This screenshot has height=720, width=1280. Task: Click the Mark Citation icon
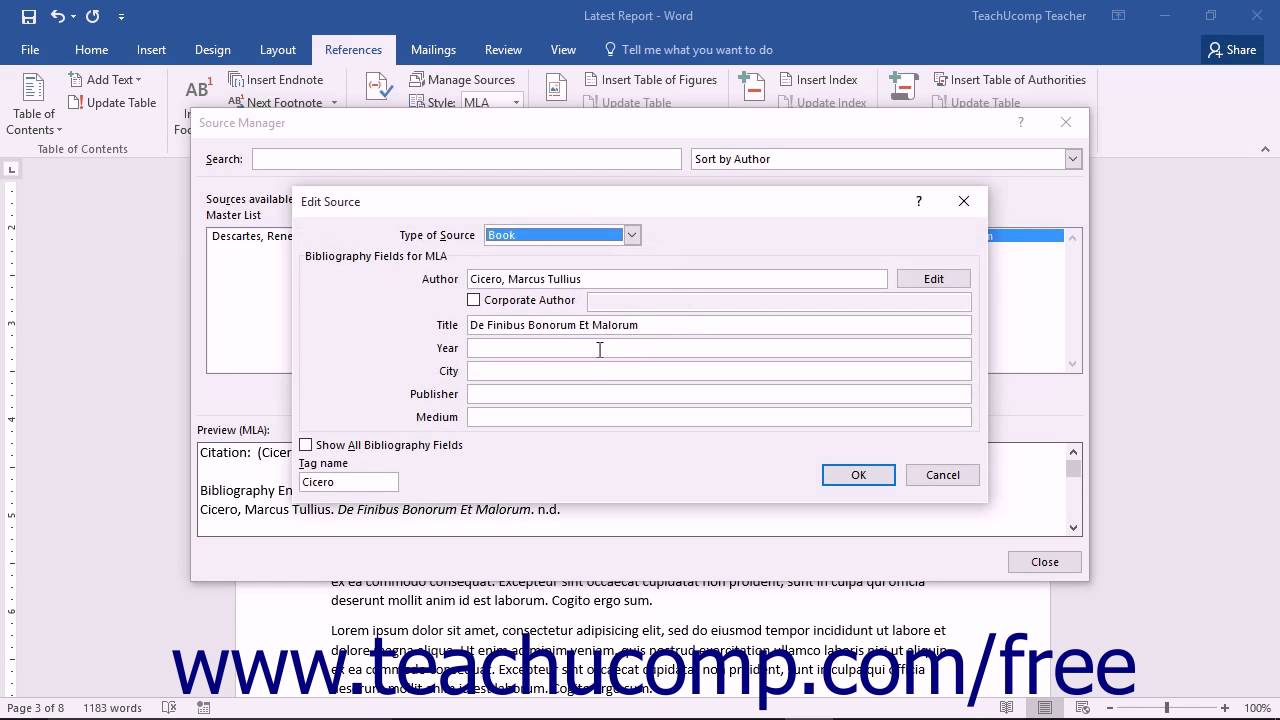pos(903,87)
